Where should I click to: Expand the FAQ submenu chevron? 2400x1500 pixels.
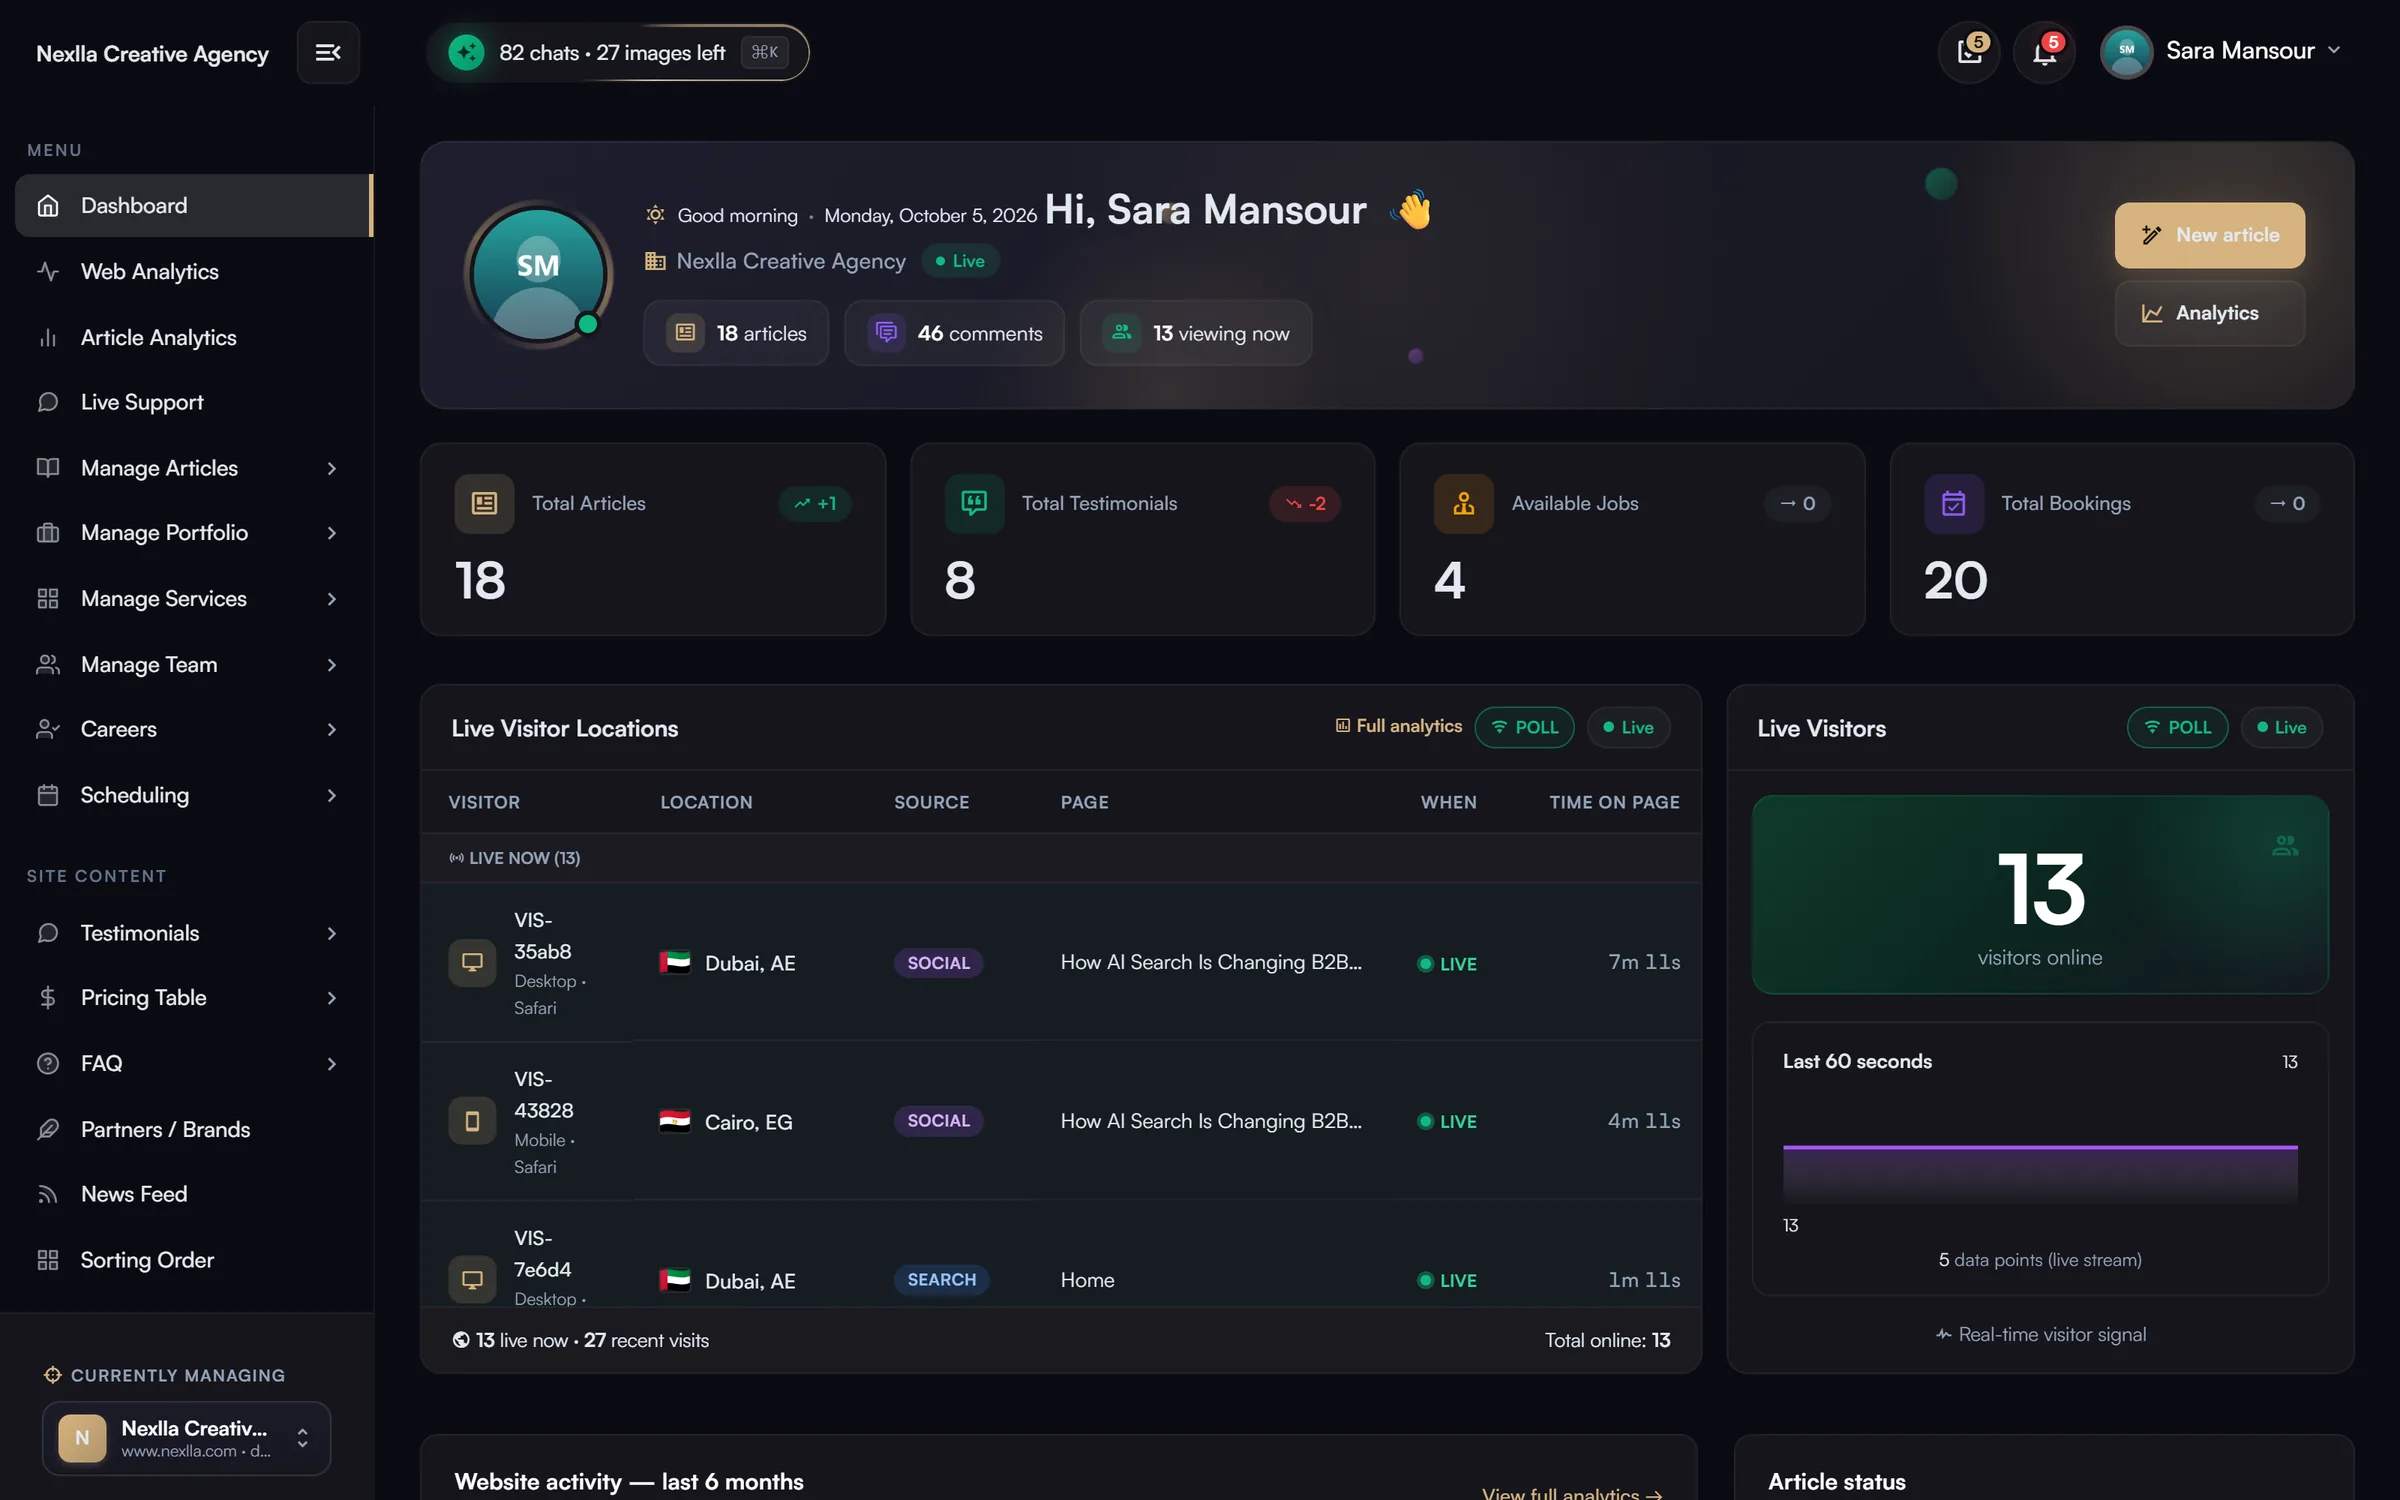coord(331,1064)
